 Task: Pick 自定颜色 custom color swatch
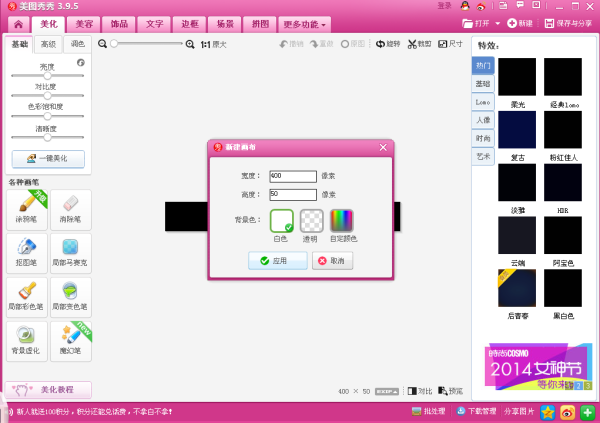pos(342,221)
